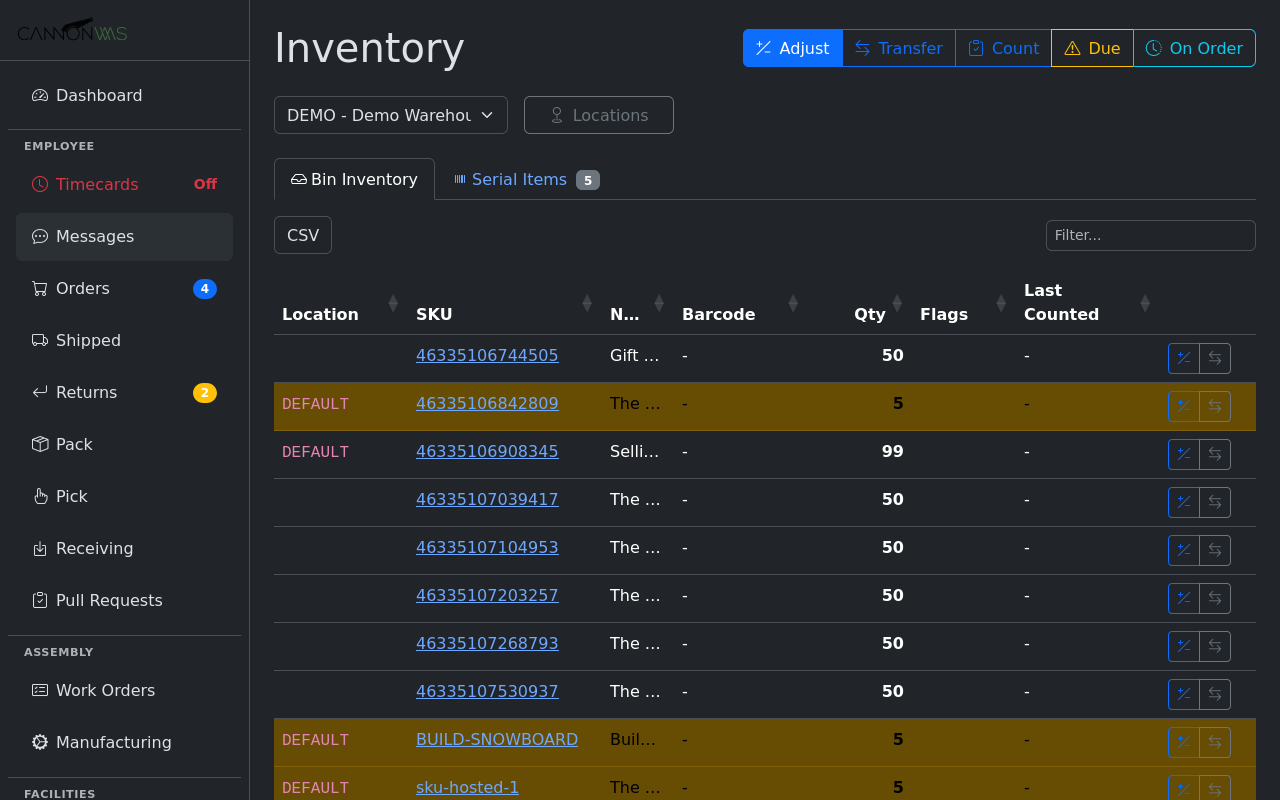This screenshot has width=1280, height=800.
Task: Click the Manufacturing gear icon
Action: 39,742
